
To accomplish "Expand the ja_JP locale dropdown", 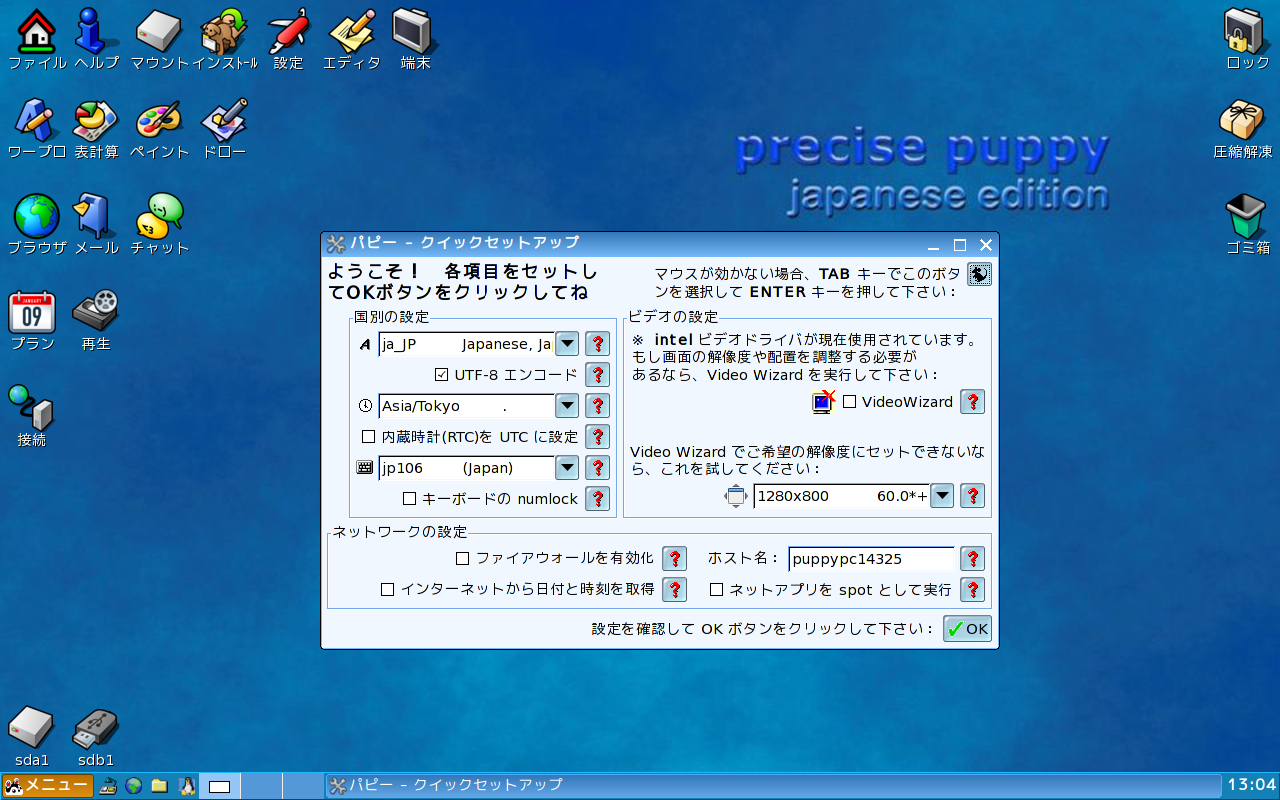I will [x=567, y=344].
